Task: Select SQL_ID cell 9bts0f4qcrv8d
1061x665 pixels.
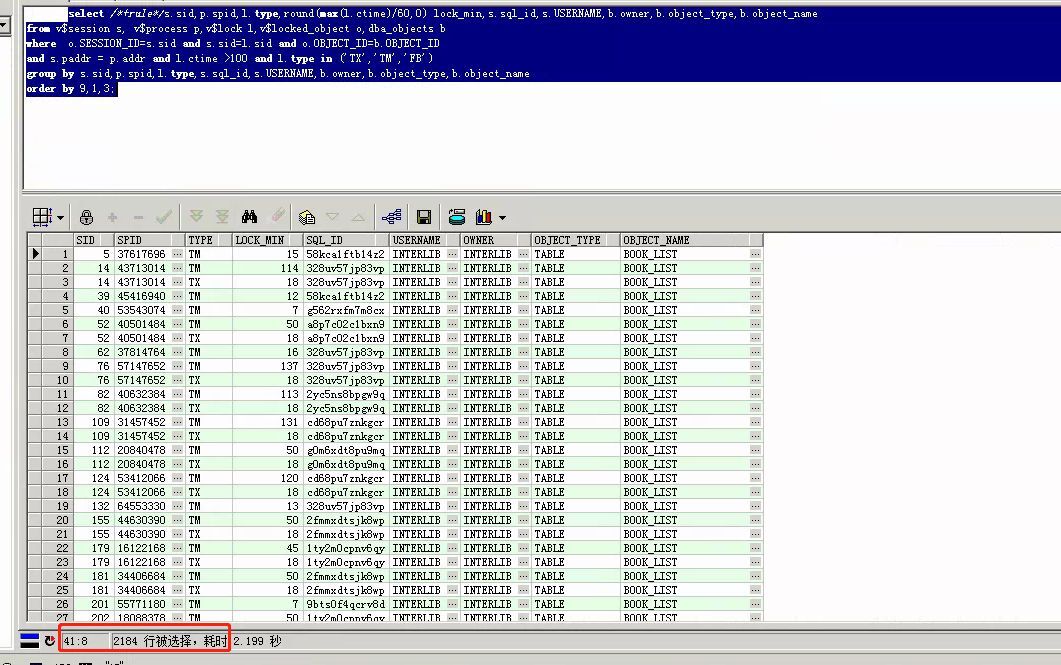Action: [346, 604]
